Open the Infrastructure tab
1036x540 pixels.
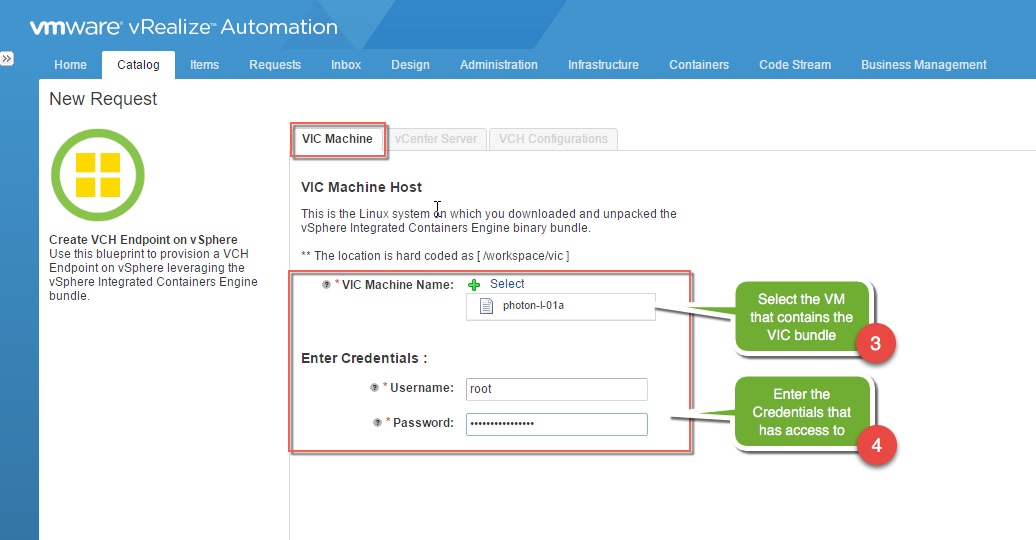pyautogui.click(x=603, y=65)
